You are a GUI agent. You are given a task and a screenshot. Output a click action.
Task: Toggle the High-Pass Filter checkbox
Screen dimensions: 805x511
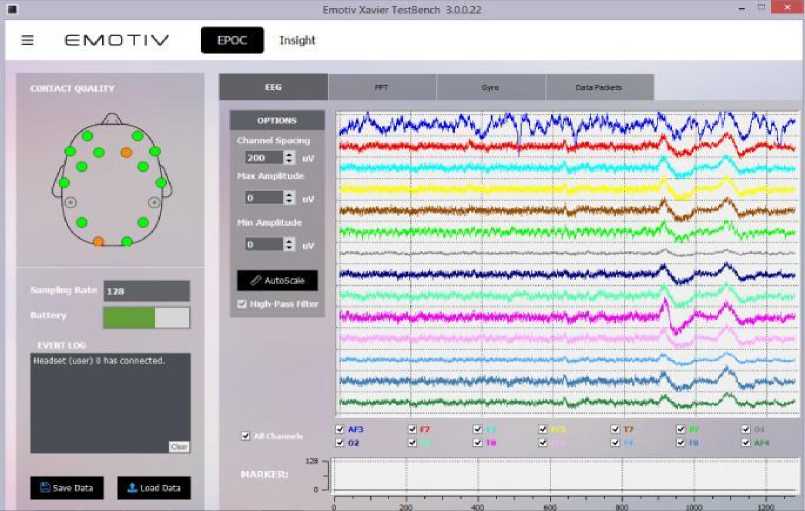pos(242,304)
